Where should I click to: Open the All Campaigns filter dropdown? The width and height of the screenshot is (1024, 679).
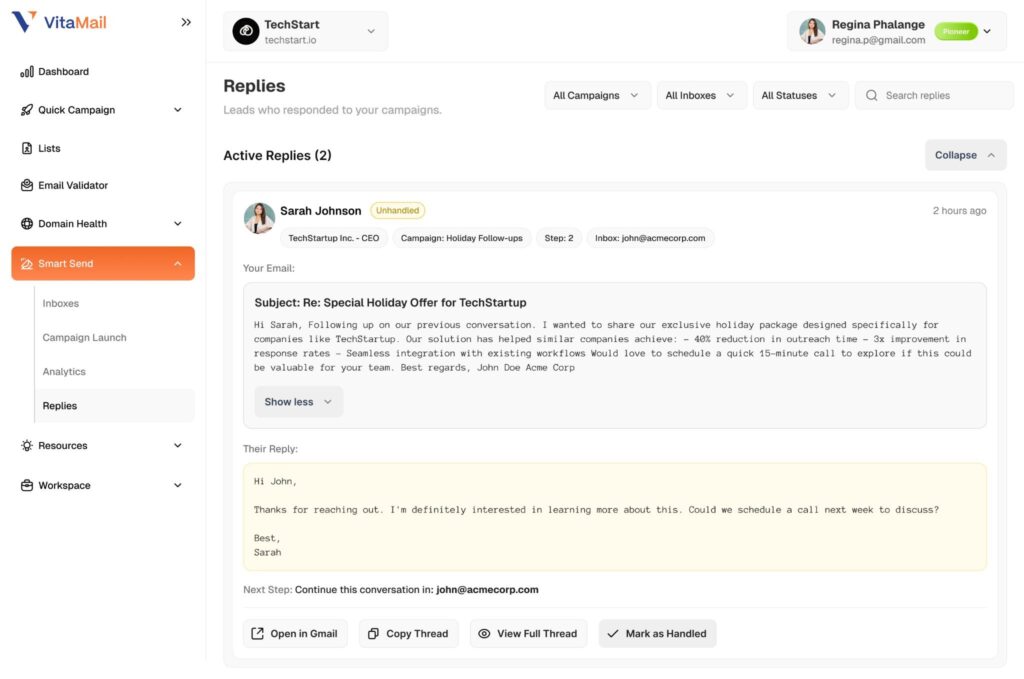tap(597, 95)
